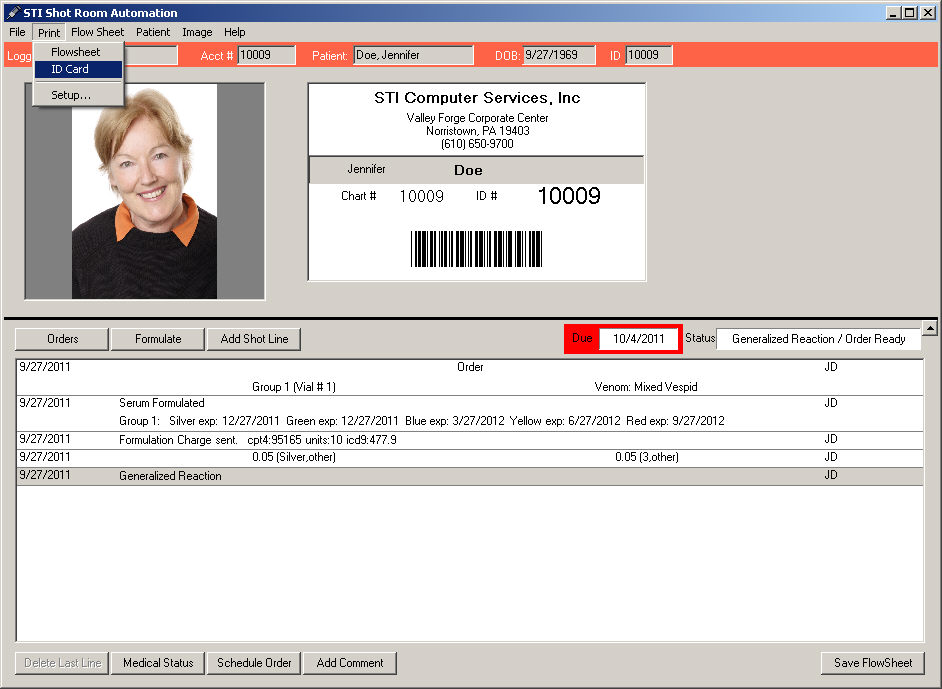942x689 pixels.
Task: Click the ID field in header
Action: [649, 55]
